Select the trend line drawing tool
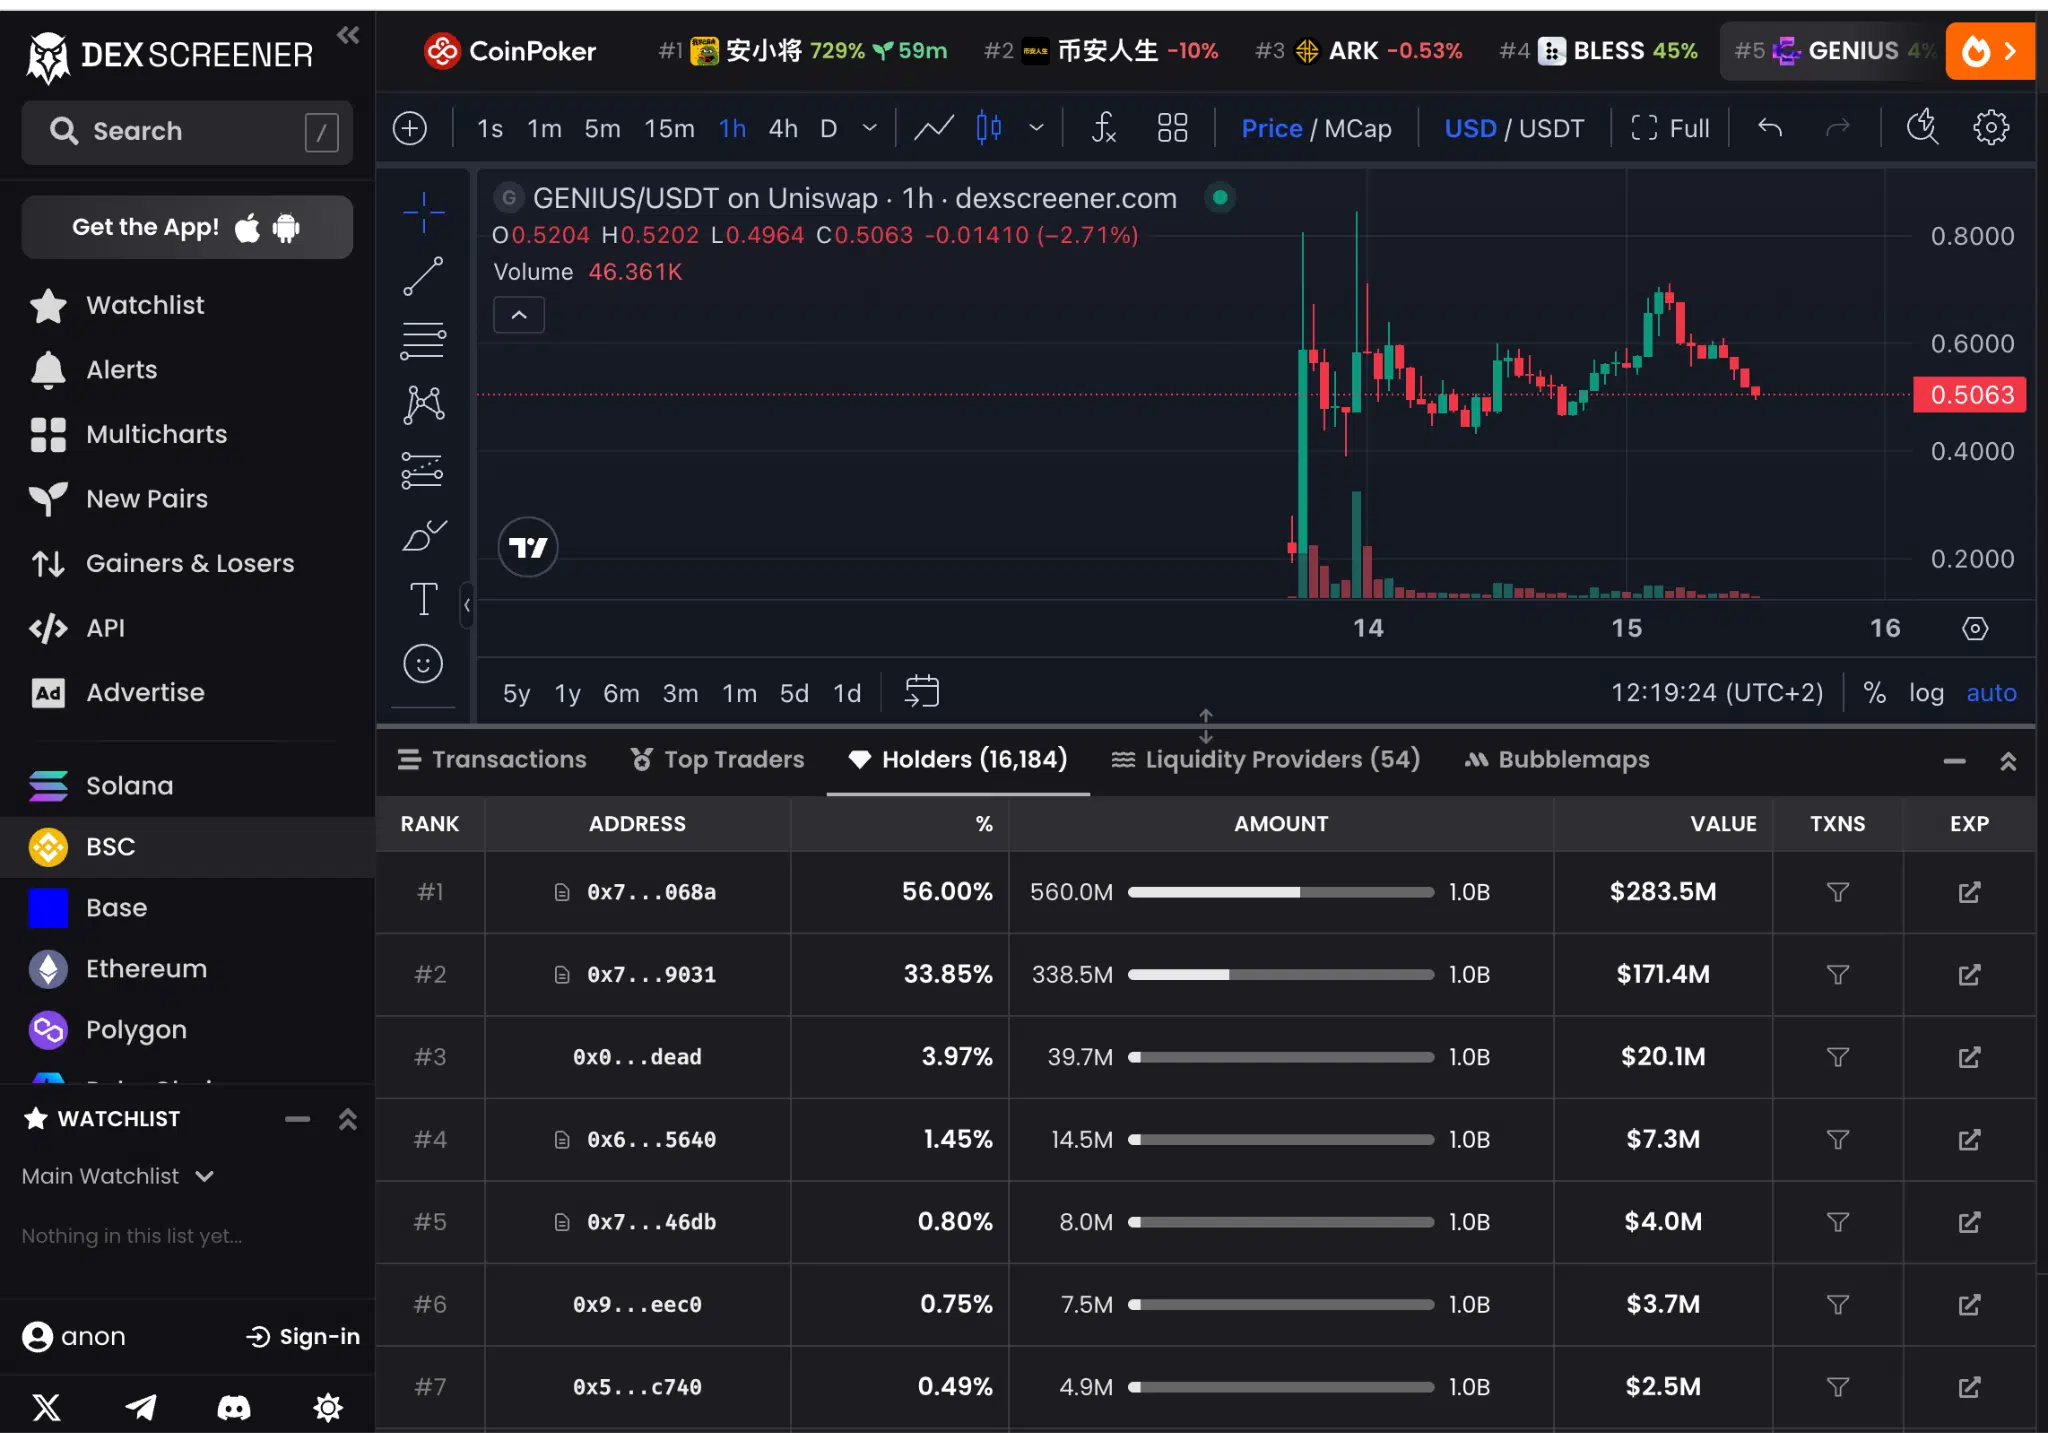The width and height of the screenshot is (2048, 1433). coord(423,277)
